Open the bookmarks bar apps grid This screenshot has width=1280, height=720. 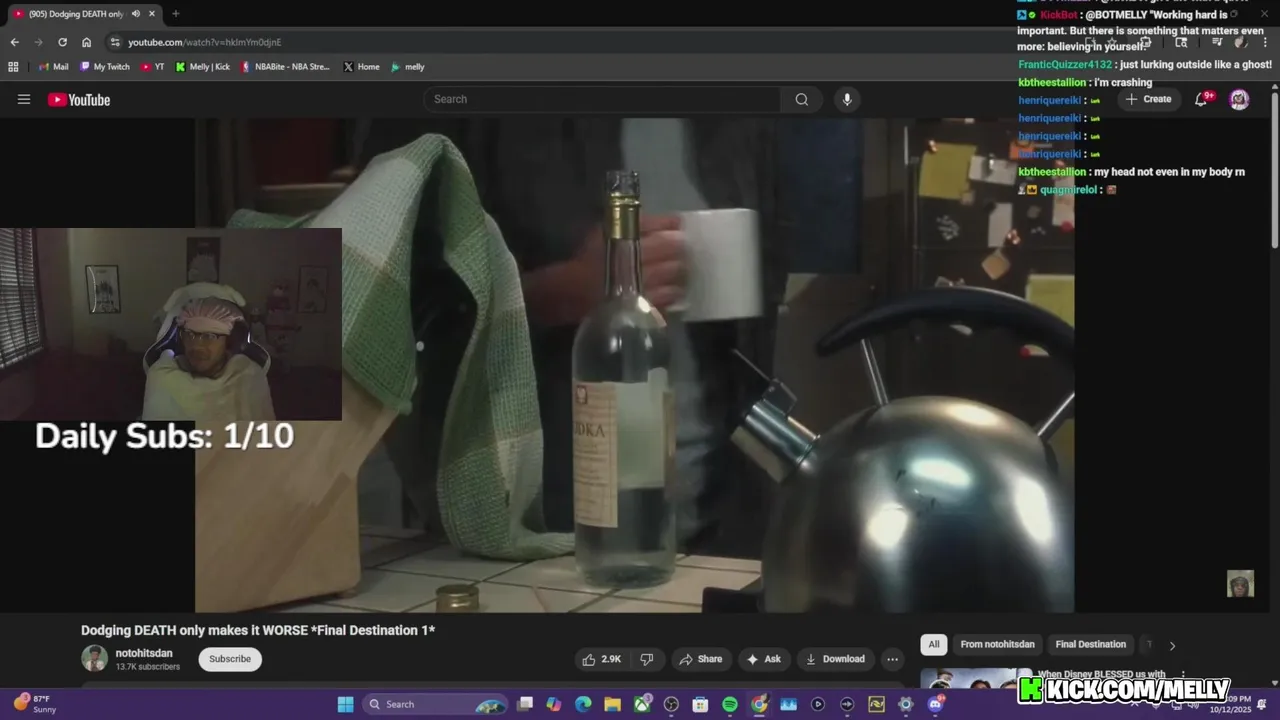pyautogui.click(x=13, y=67)
